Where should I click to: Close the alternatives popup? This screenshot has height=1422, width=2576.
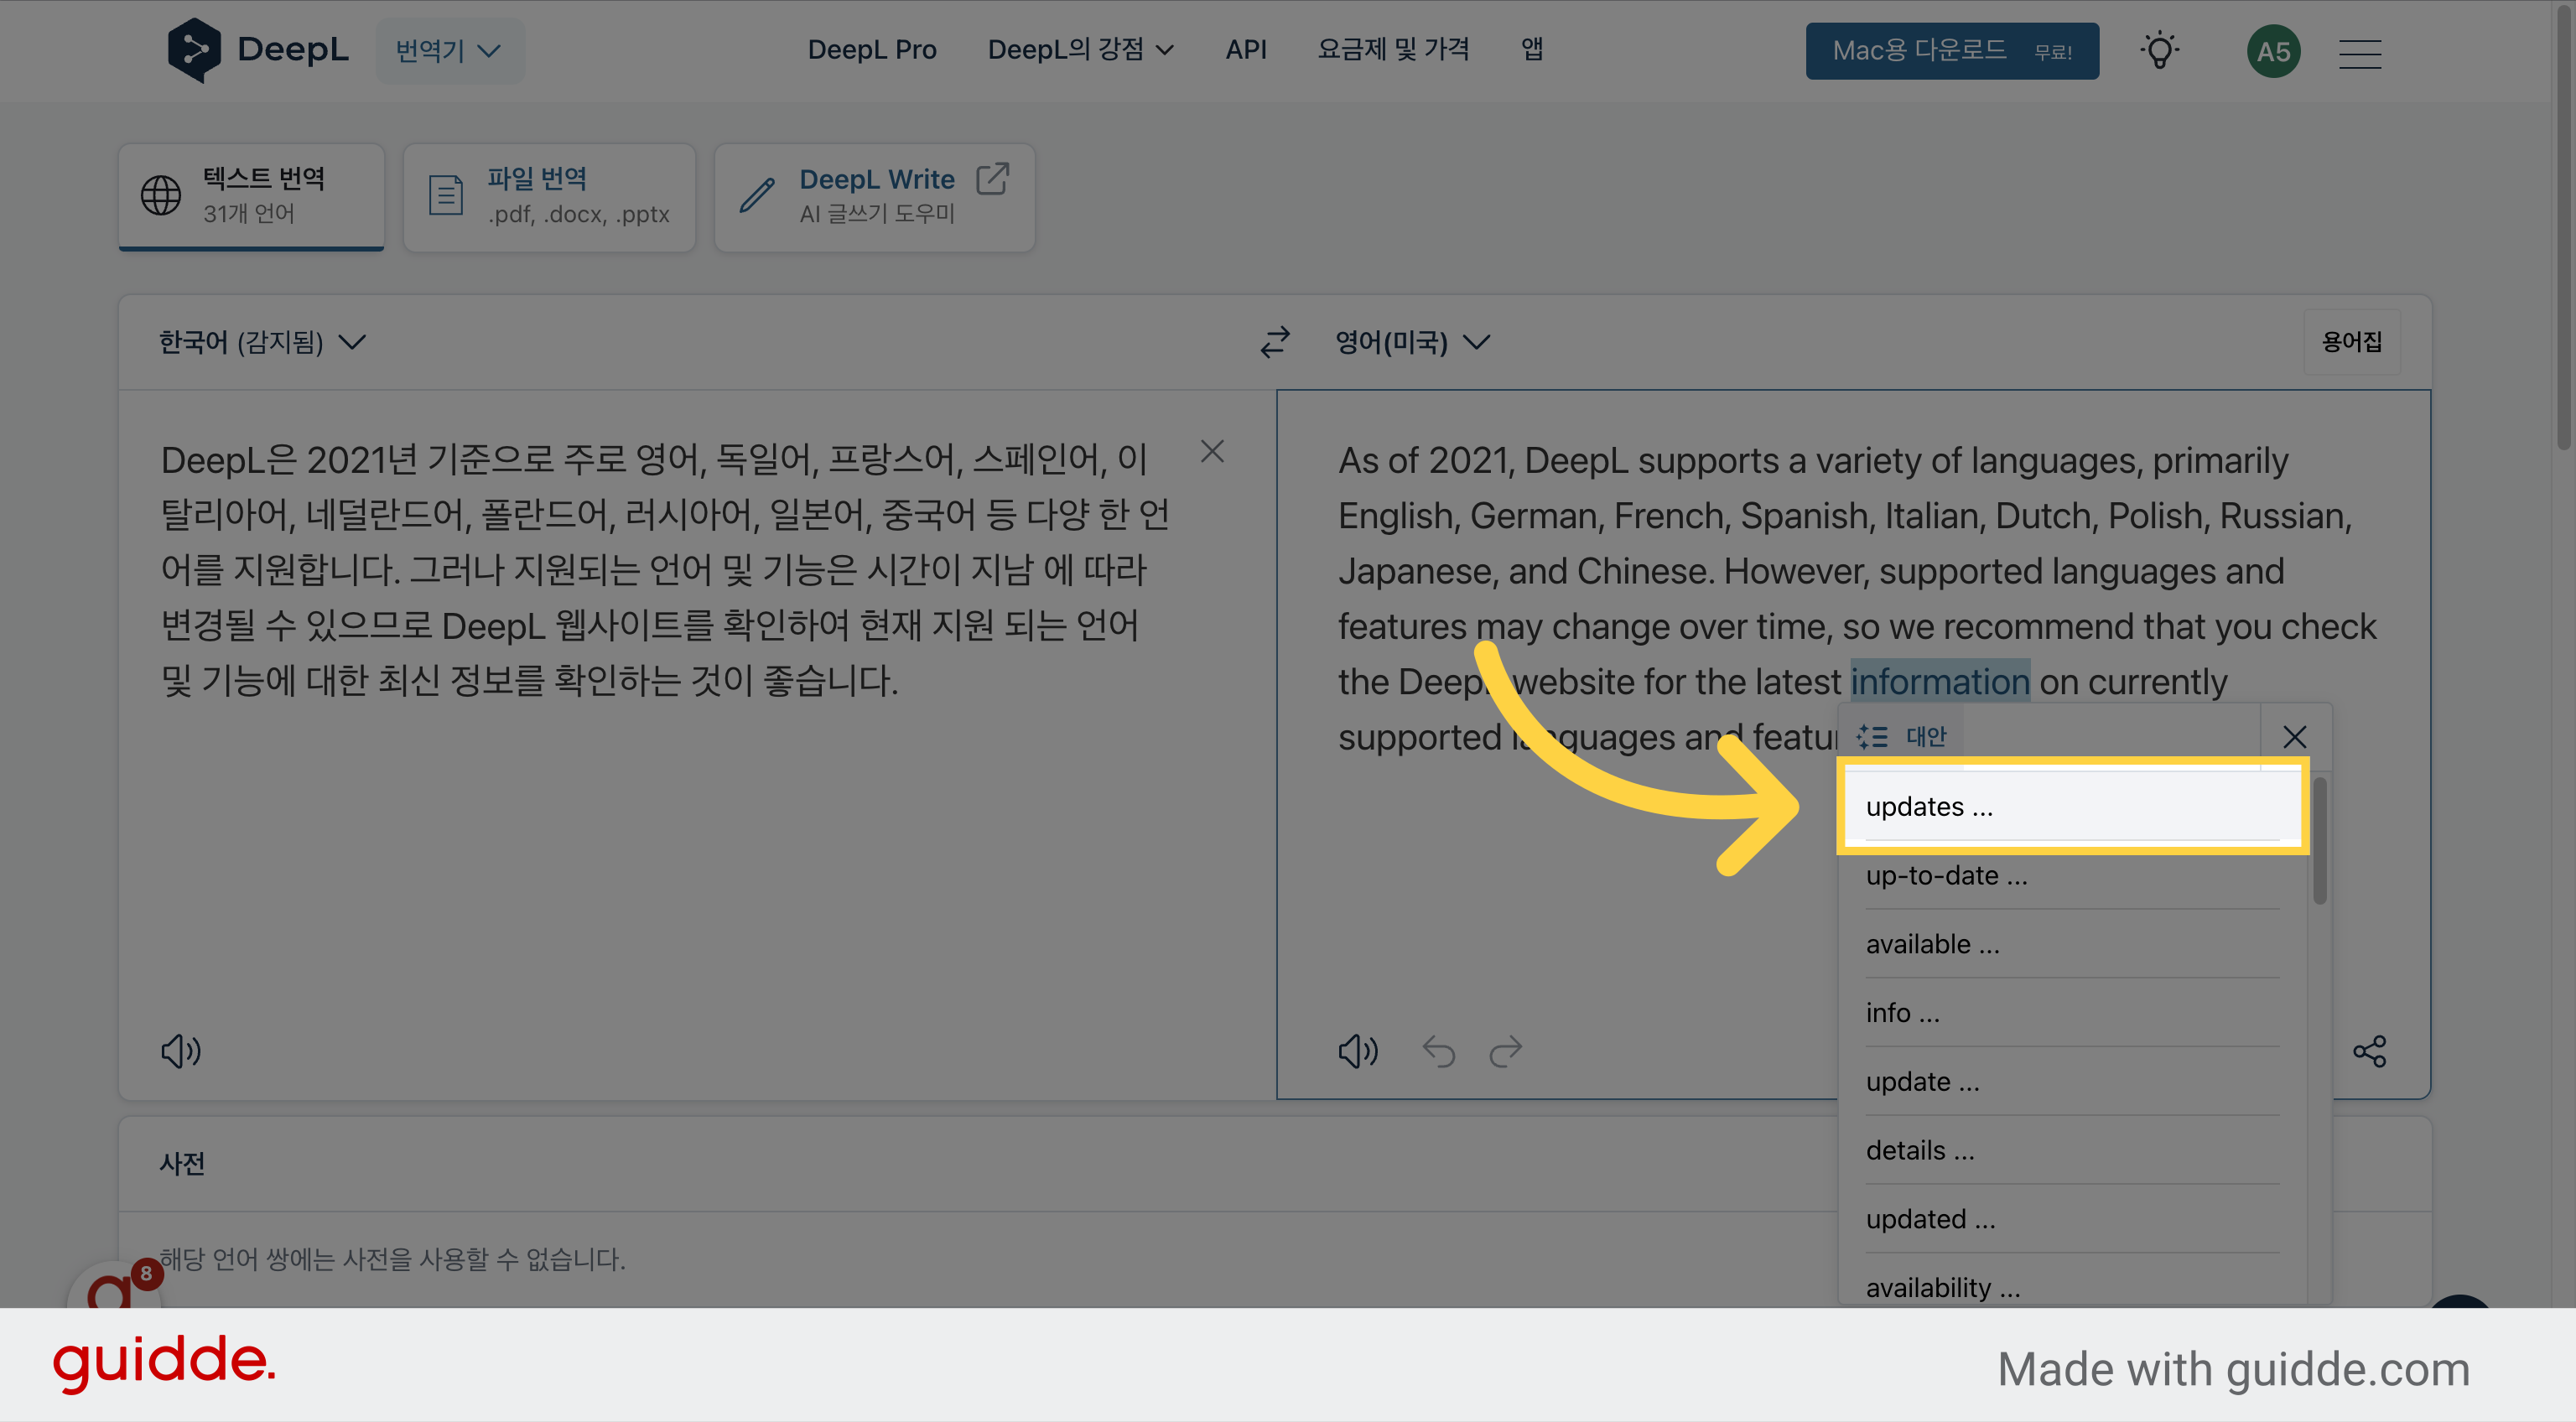2294,737
